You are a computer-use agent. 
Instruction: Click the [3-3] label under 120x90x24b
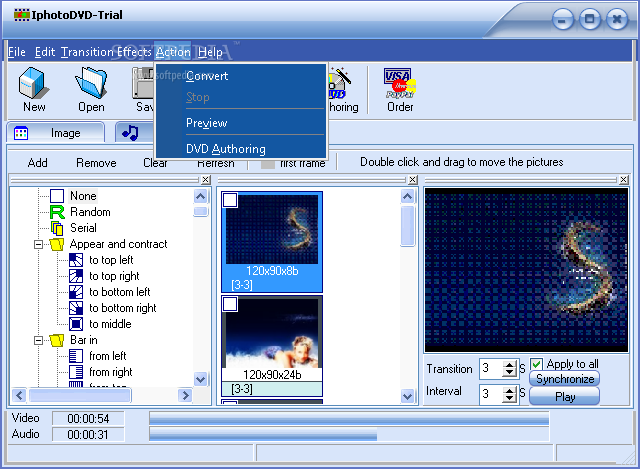[242, 389]
